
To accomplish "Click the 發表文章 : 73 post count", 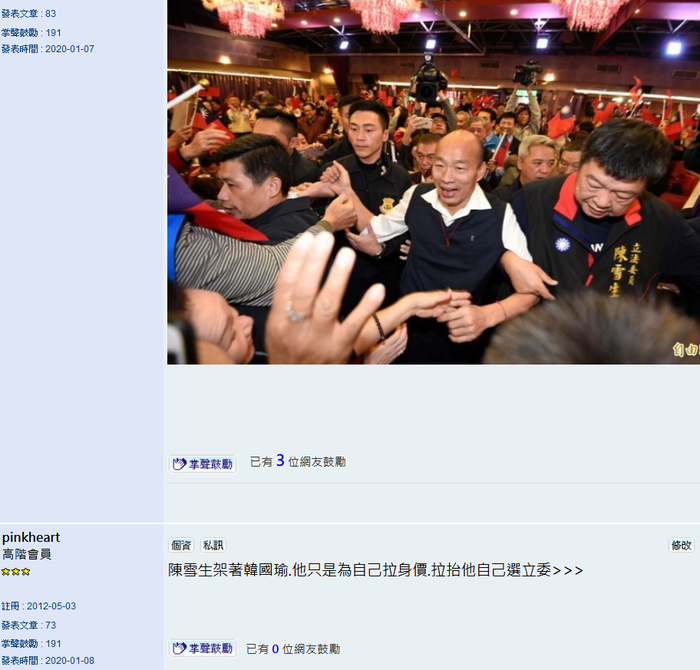I will coord(29,625).
